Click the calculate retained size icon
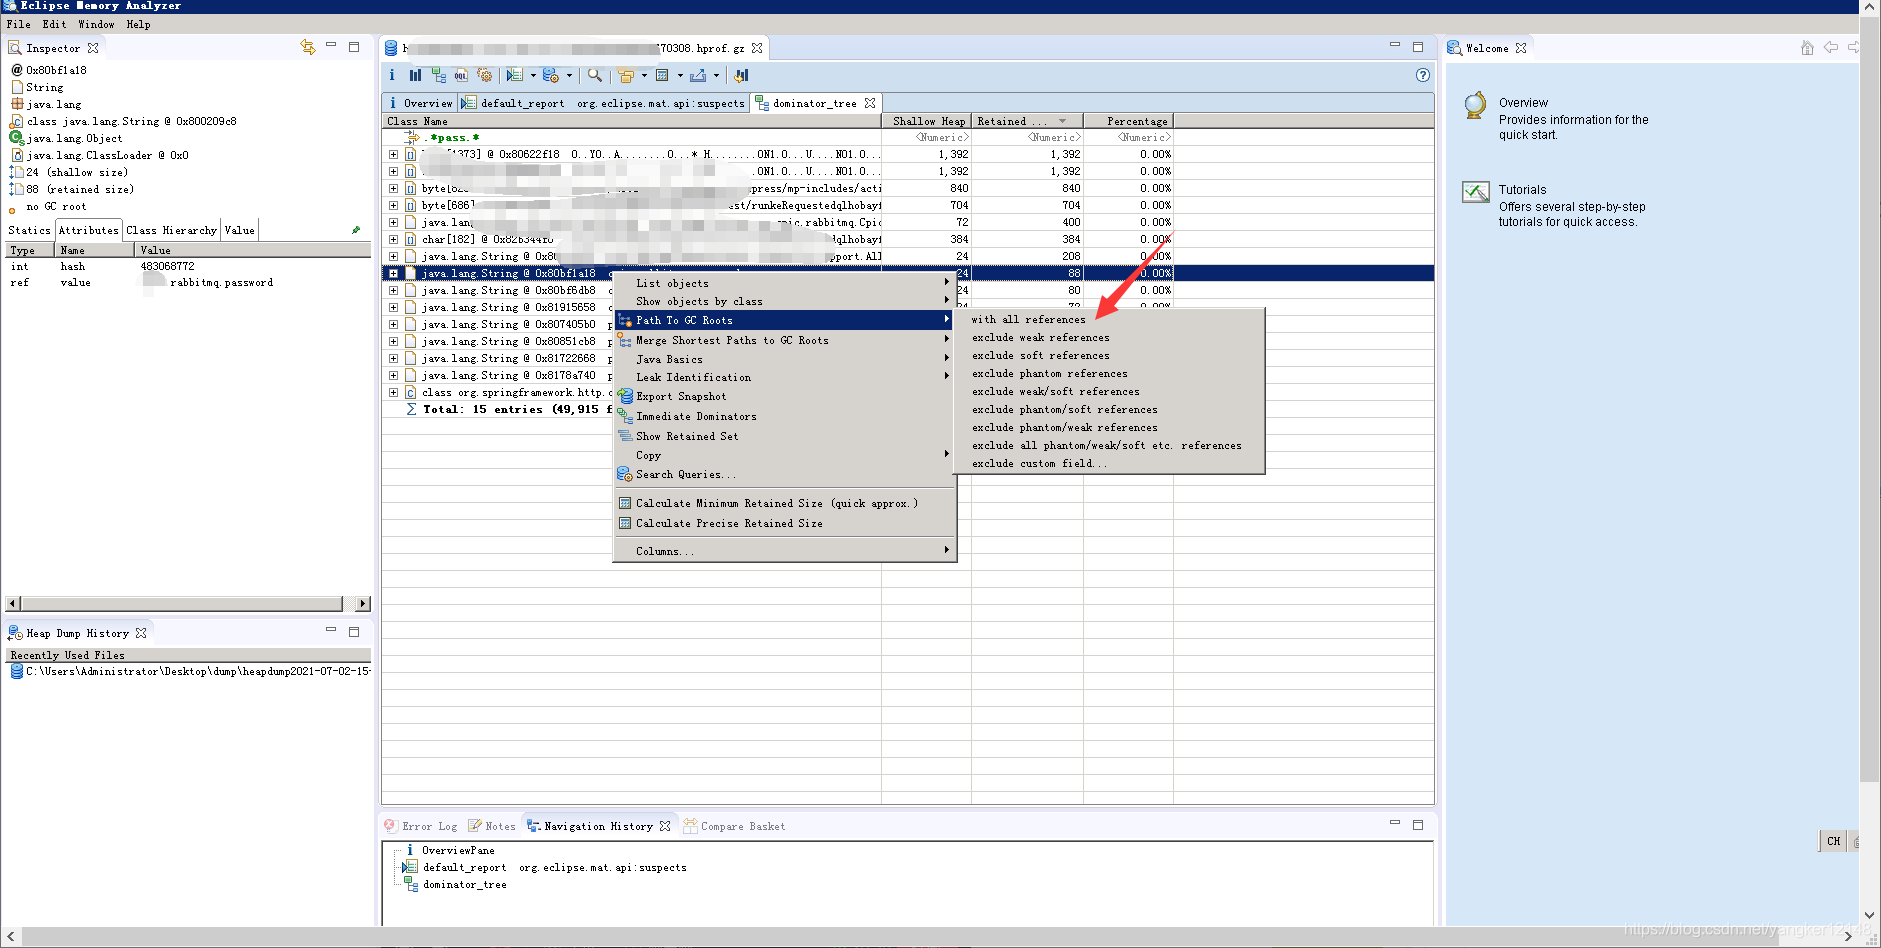The image size is (1881, 948). click(662, 75)
